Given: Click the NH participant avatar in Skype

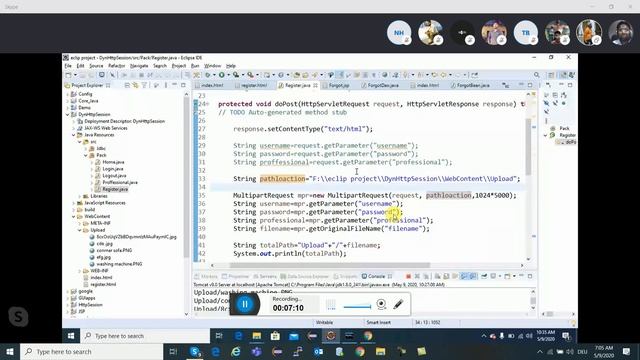Looking at the screenshot, I should [399, 33].
